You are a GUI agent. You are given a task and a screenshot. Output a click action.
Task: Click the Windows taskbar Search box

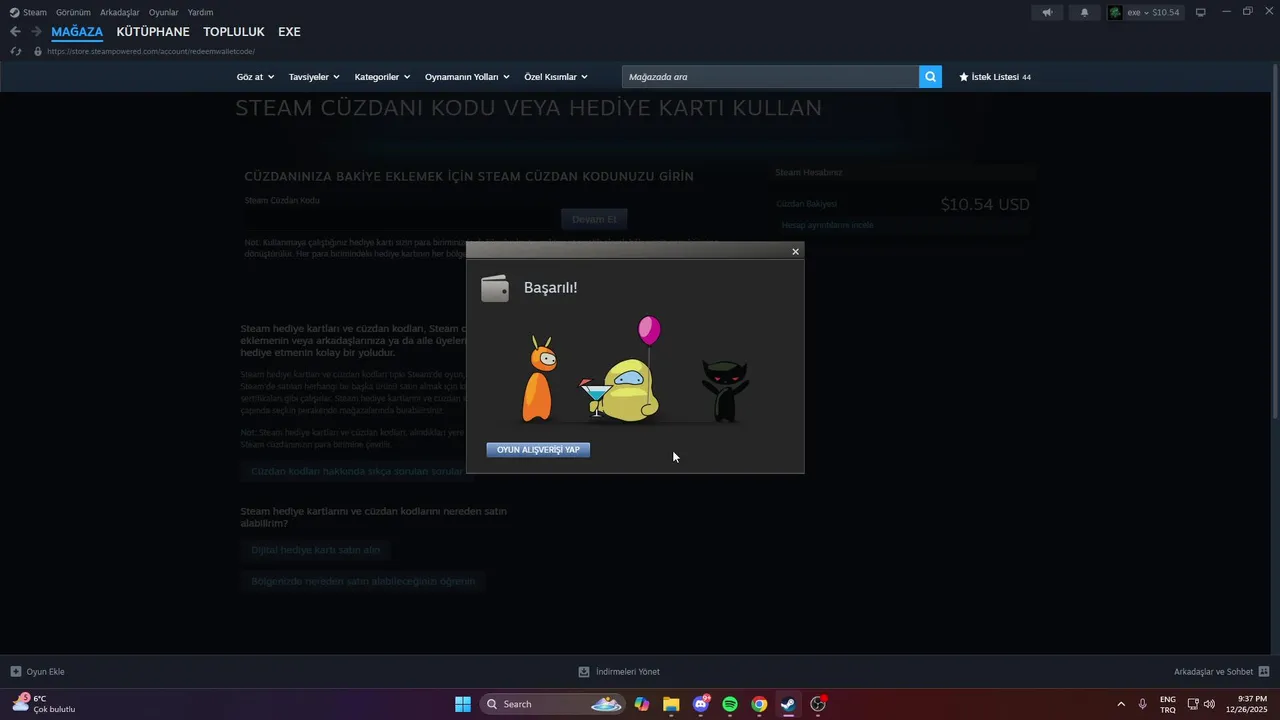click(x=554, y=704)
